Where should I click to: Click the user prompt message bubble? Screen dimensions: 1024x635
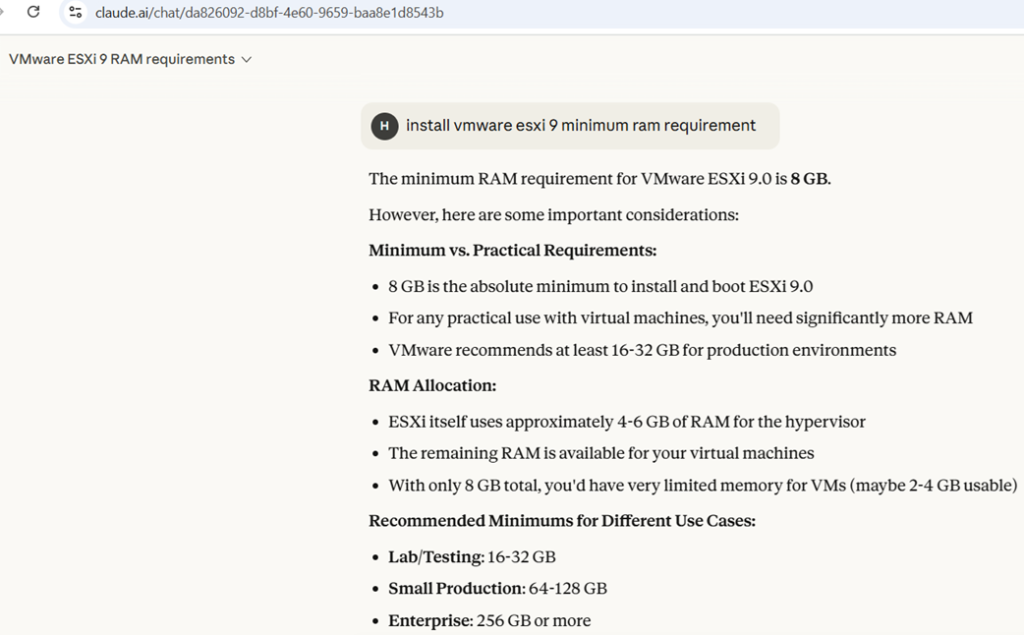pyautogui.click(x=580, y=126)
